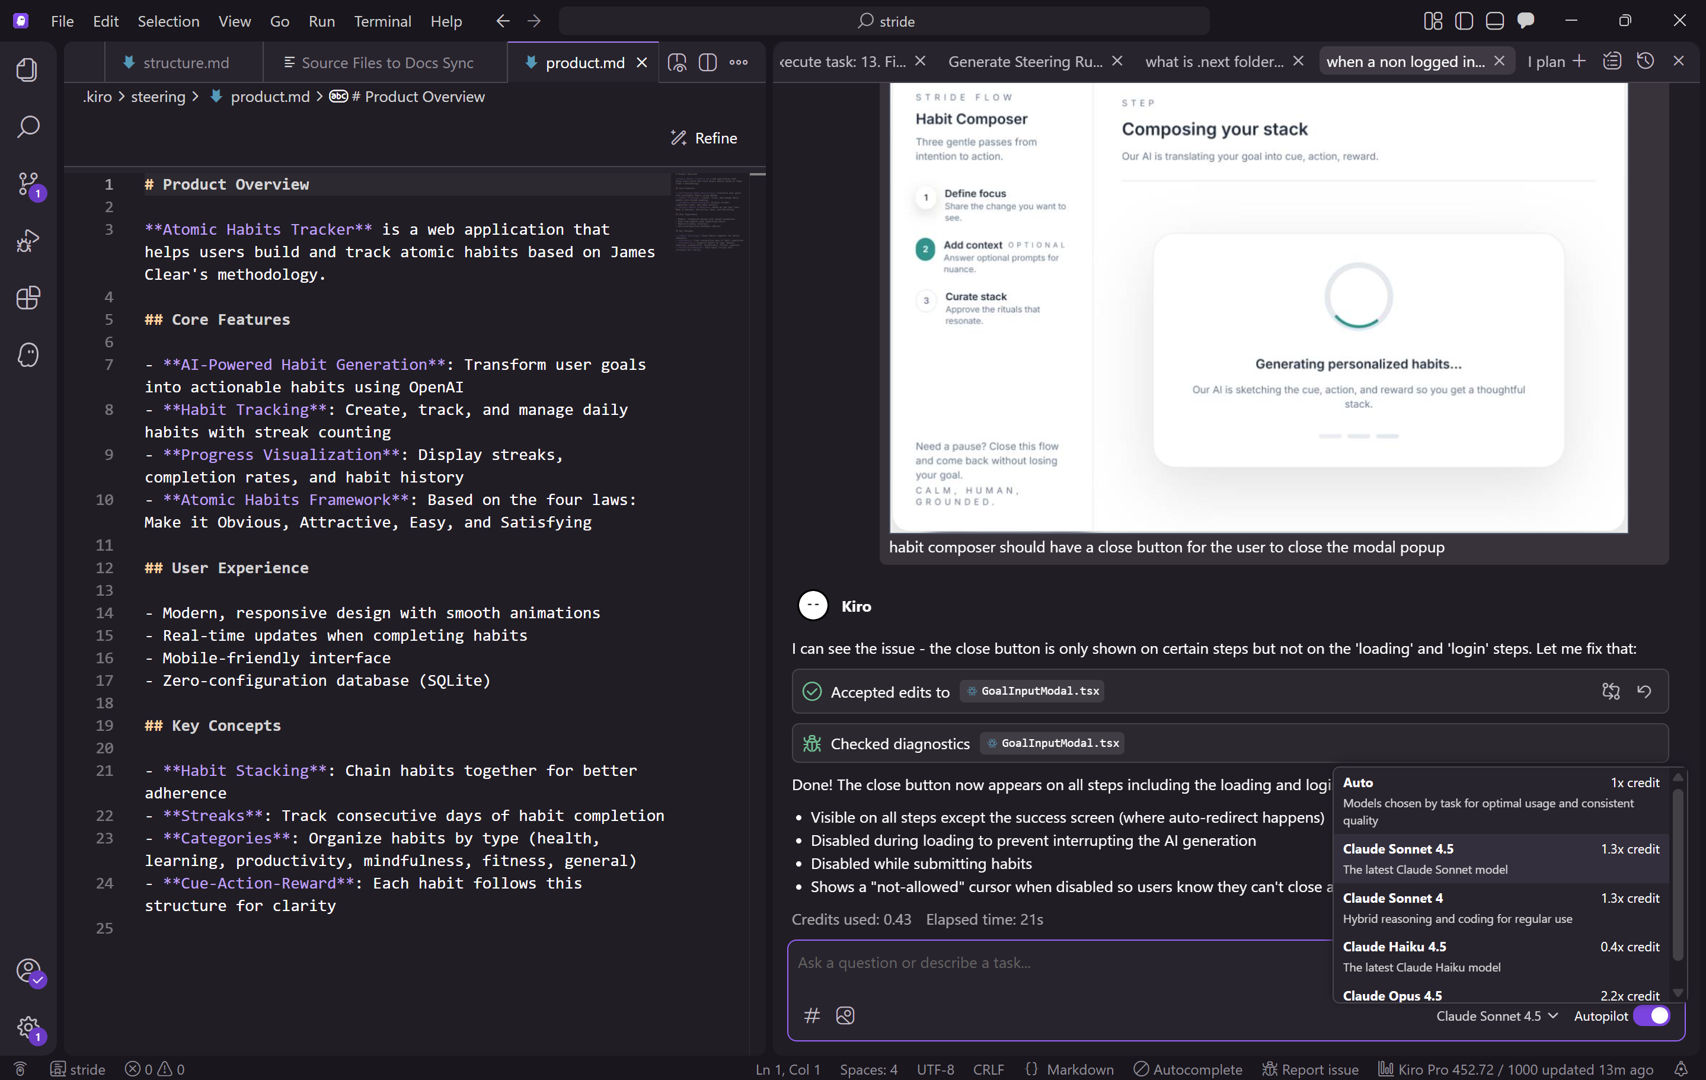Customize layout icon in title bar
Screen dimensions: 1706x1080
tap(1433, 21)
